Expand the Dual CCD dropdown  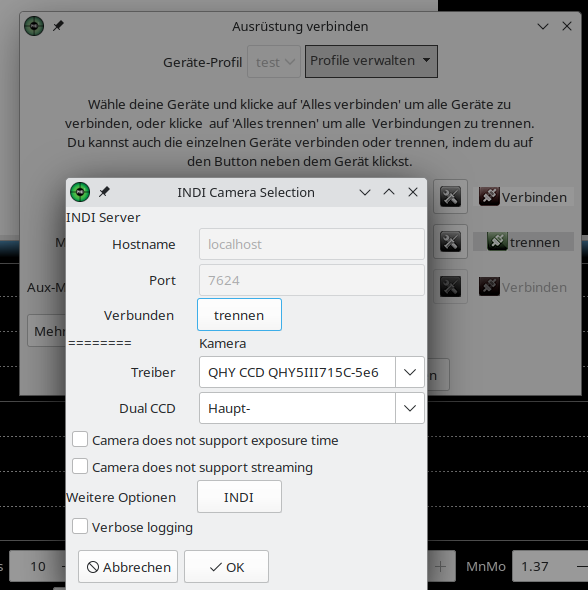click(410, 408)
